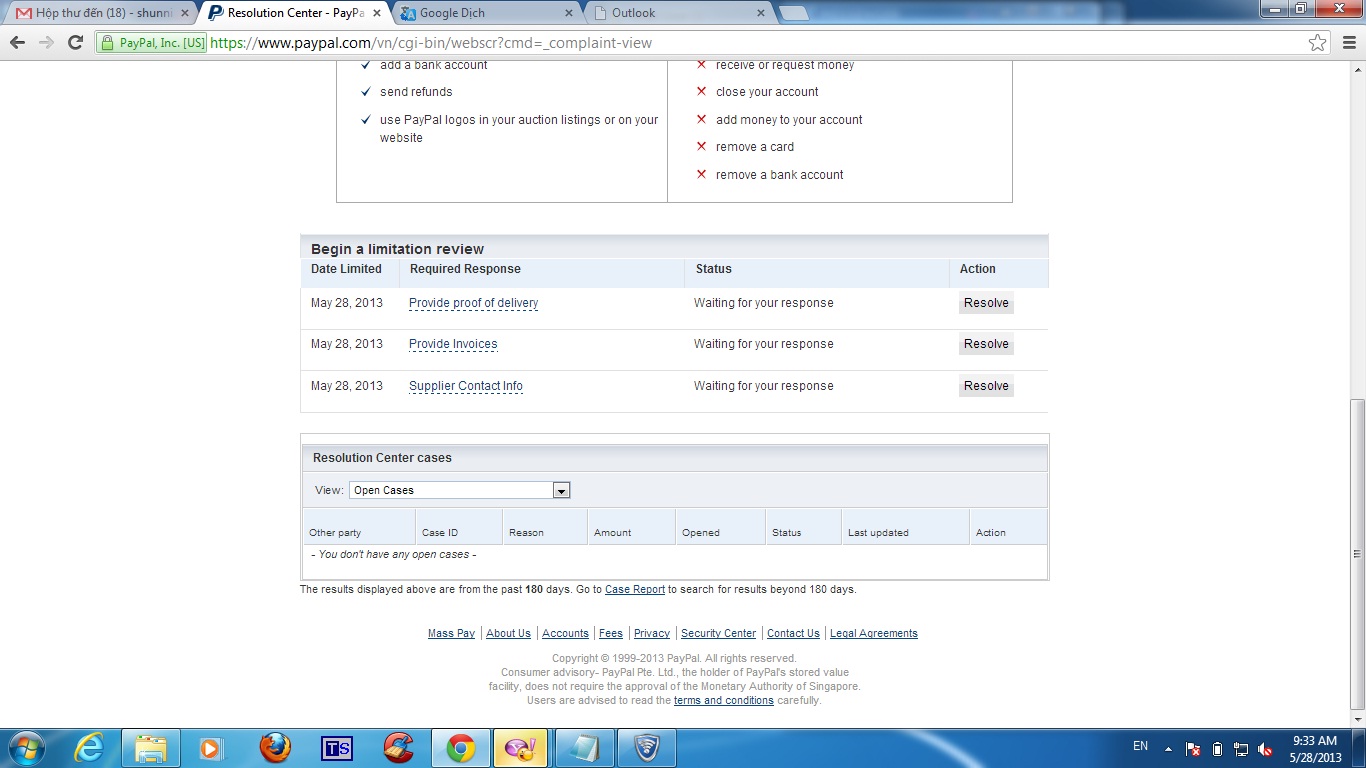1366x768 pixels.
Task: Open the Chrome menu icon
Action: click(x=1347, y=43)
